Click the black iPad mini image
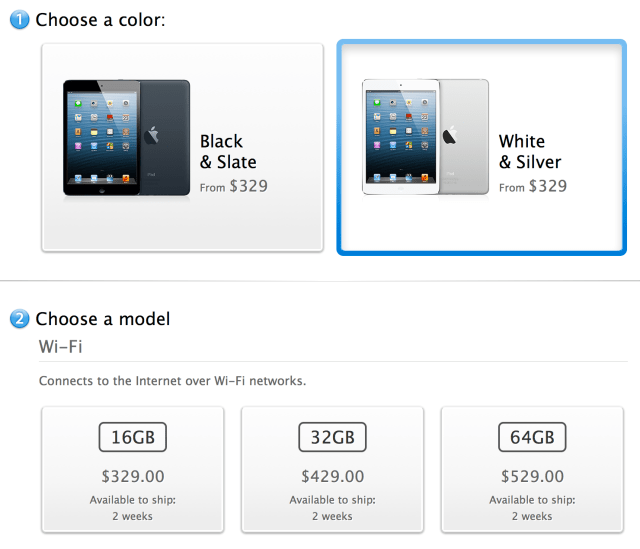 (x=125, y=137)
